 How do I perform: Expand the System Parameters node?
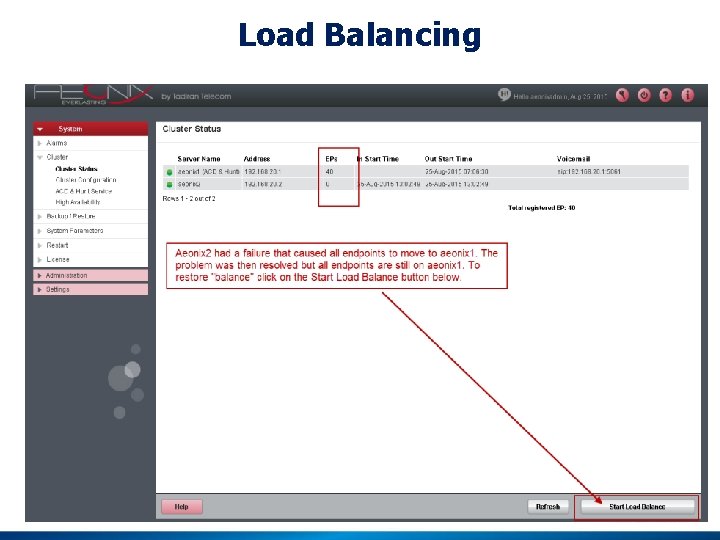(x=40, y=231)
